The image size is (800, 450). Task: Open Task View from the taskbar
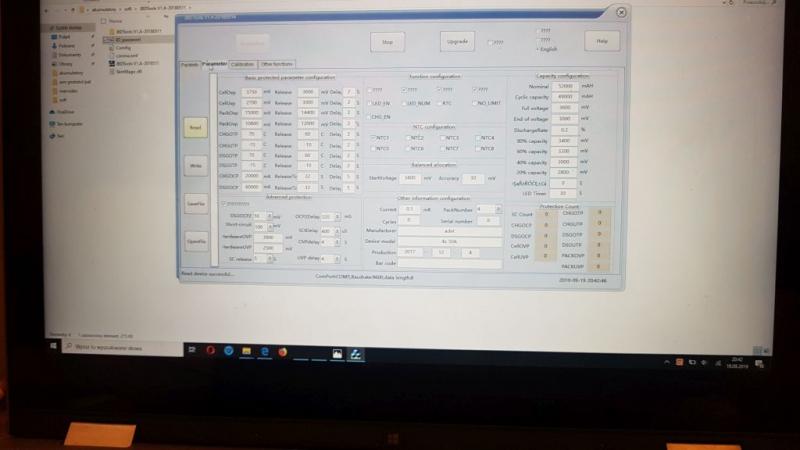[190, 349]
